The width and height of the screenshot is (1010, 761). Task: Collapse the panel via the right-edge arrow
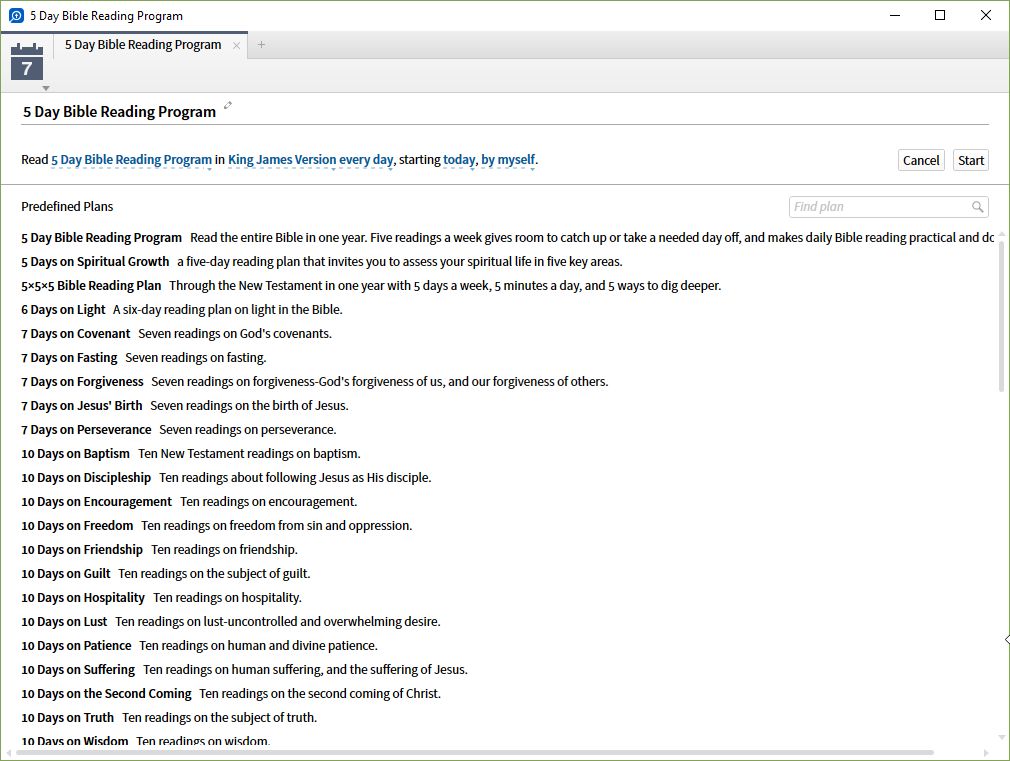(1004, 639)
